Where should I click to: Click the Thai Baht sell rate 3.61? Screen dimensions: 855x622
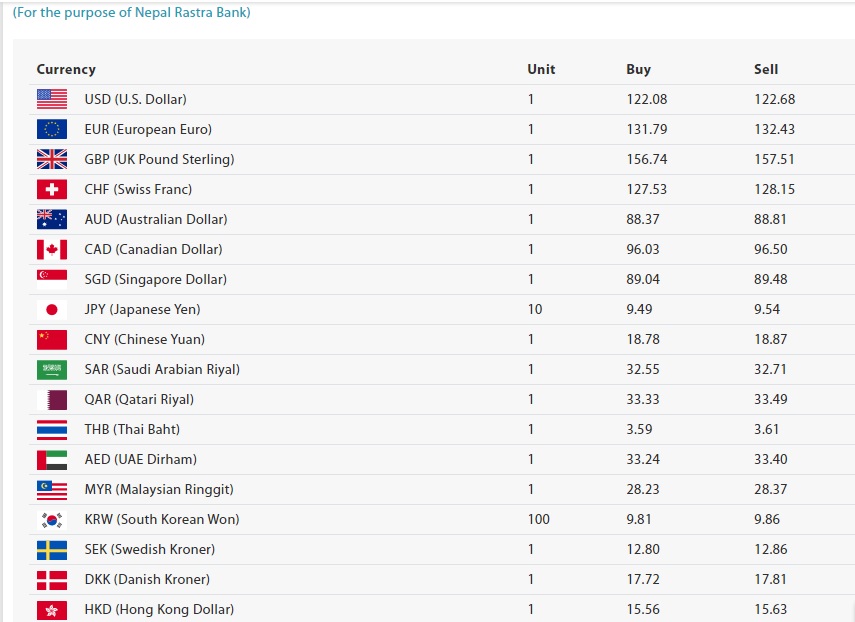769,429
